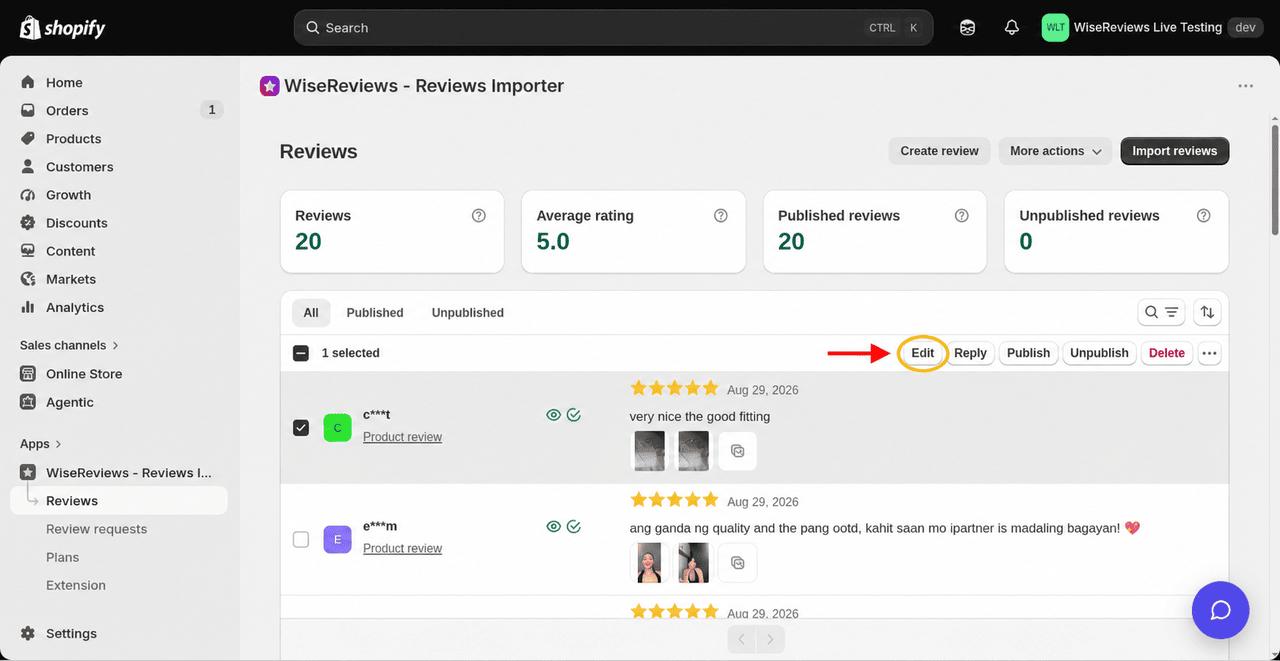Click the green C avatar for c***t
This screenshot has height=661, width=1280.
tap(337, 428)
